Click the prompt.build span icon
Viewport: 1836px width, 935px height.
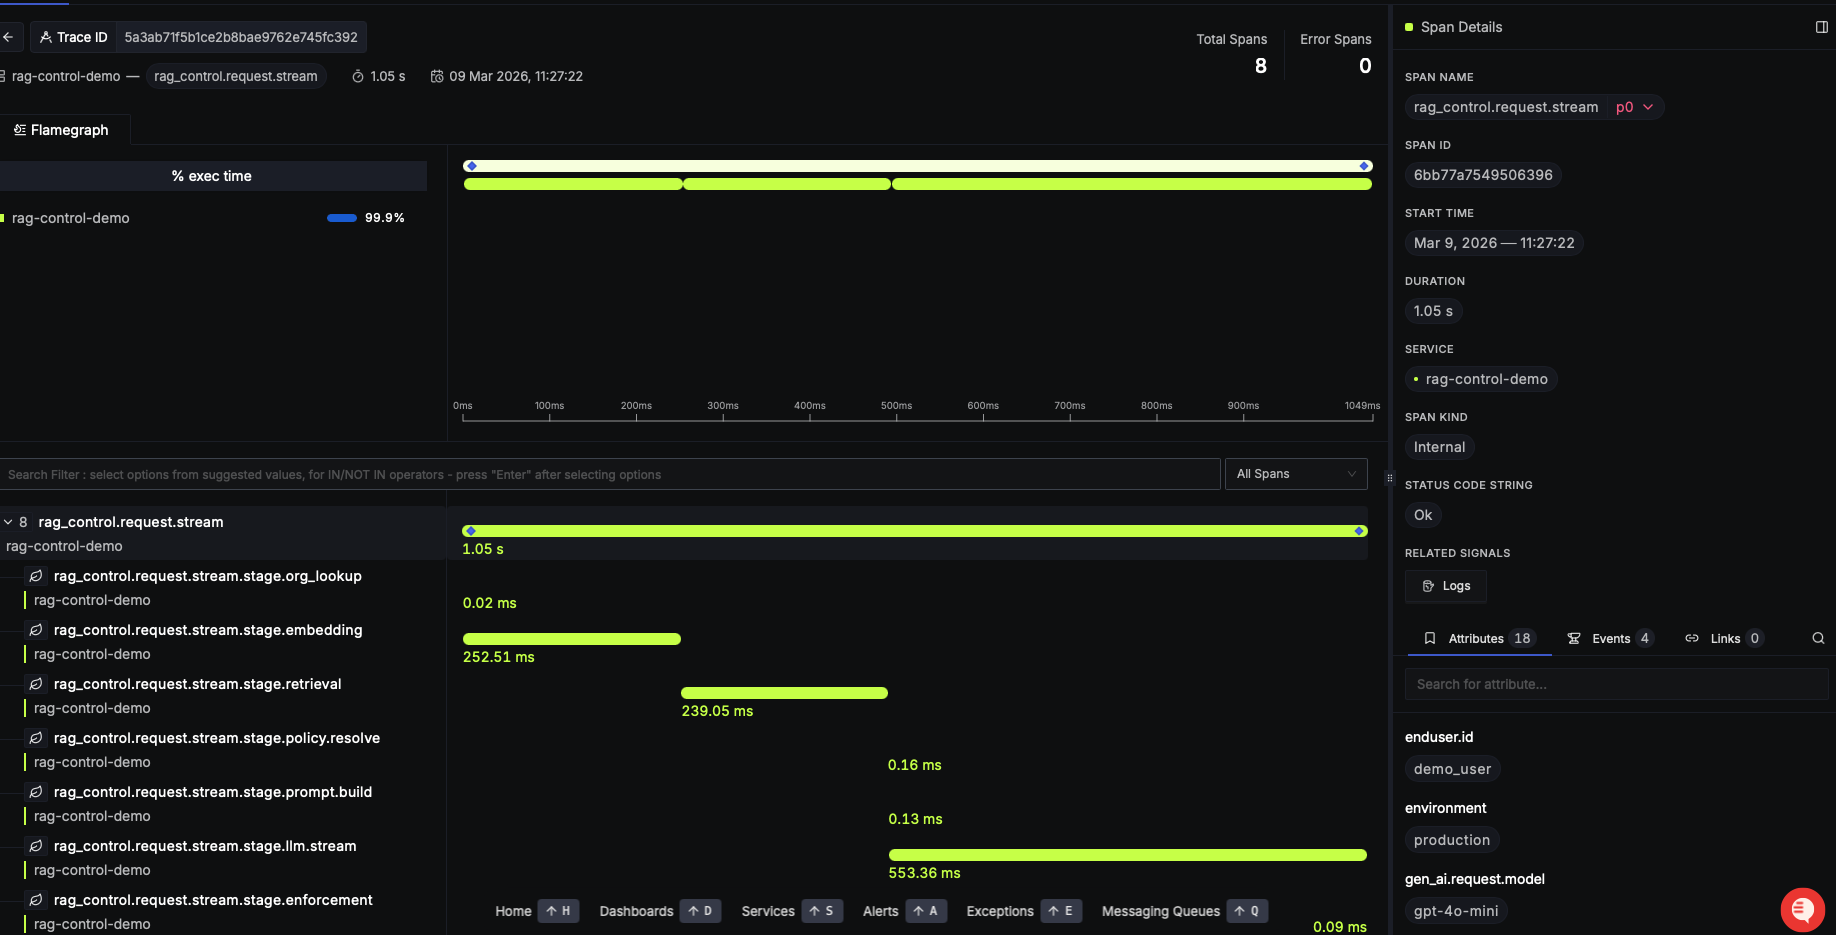point(36,792)
